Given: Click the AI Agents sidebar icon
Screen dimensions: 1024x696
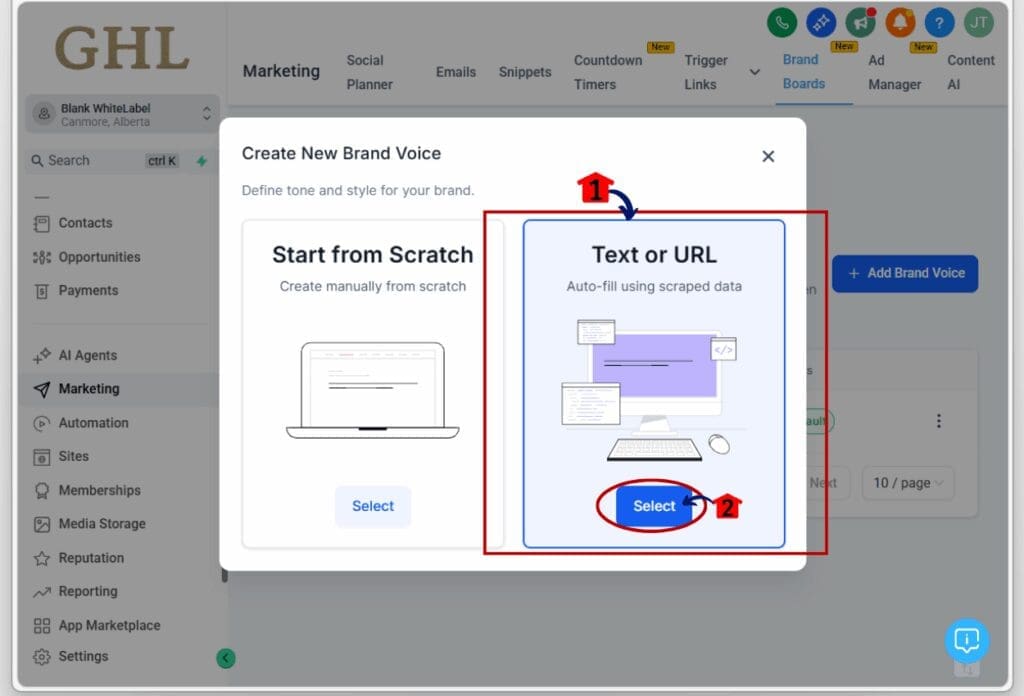Looking at the screenshot, I should pos(42,356).
